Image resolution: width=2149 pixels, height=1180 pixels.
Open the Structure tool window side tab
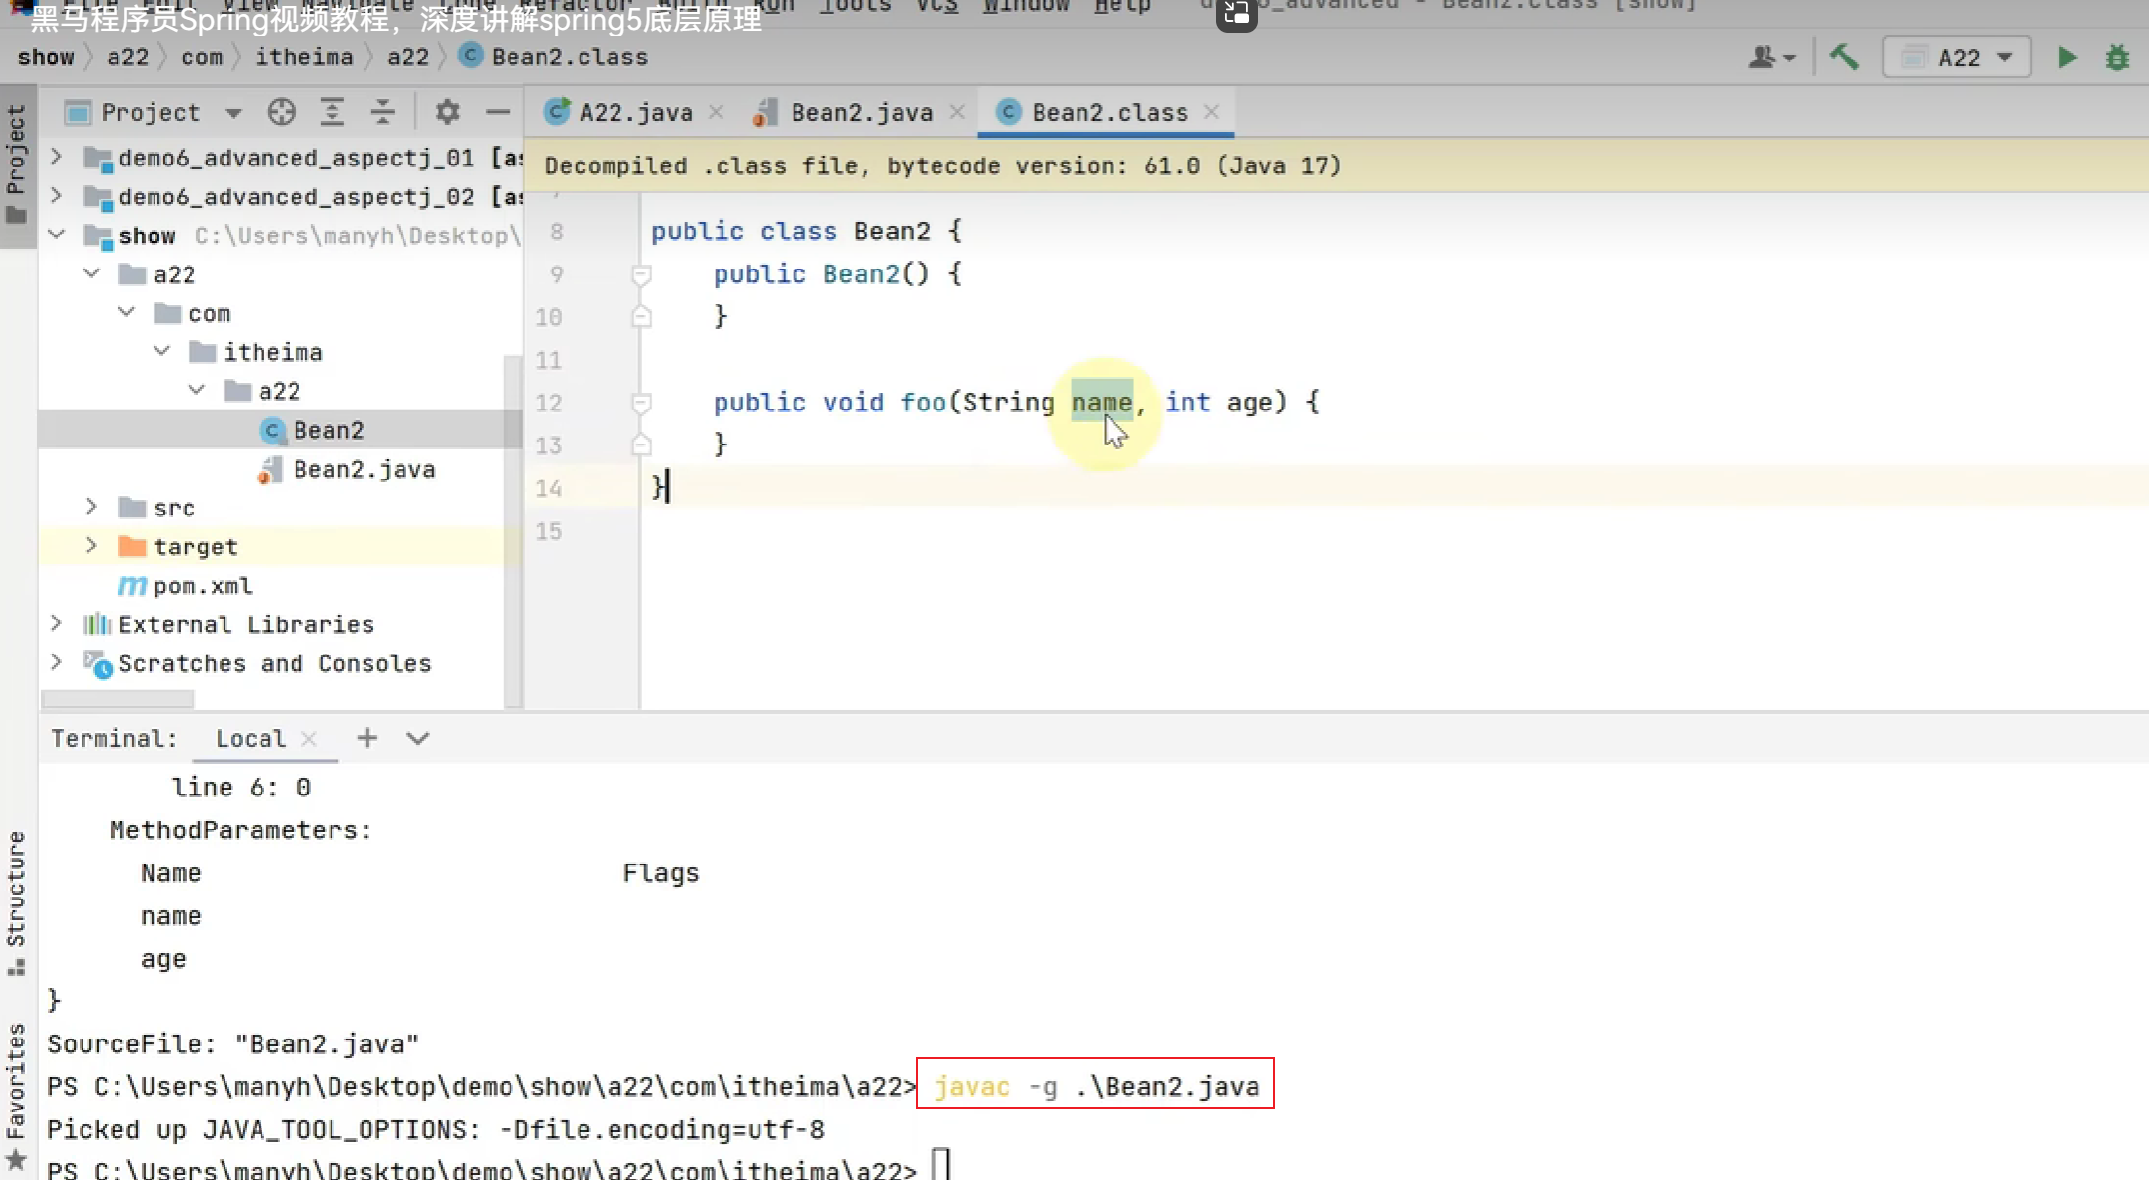(16, 903)
